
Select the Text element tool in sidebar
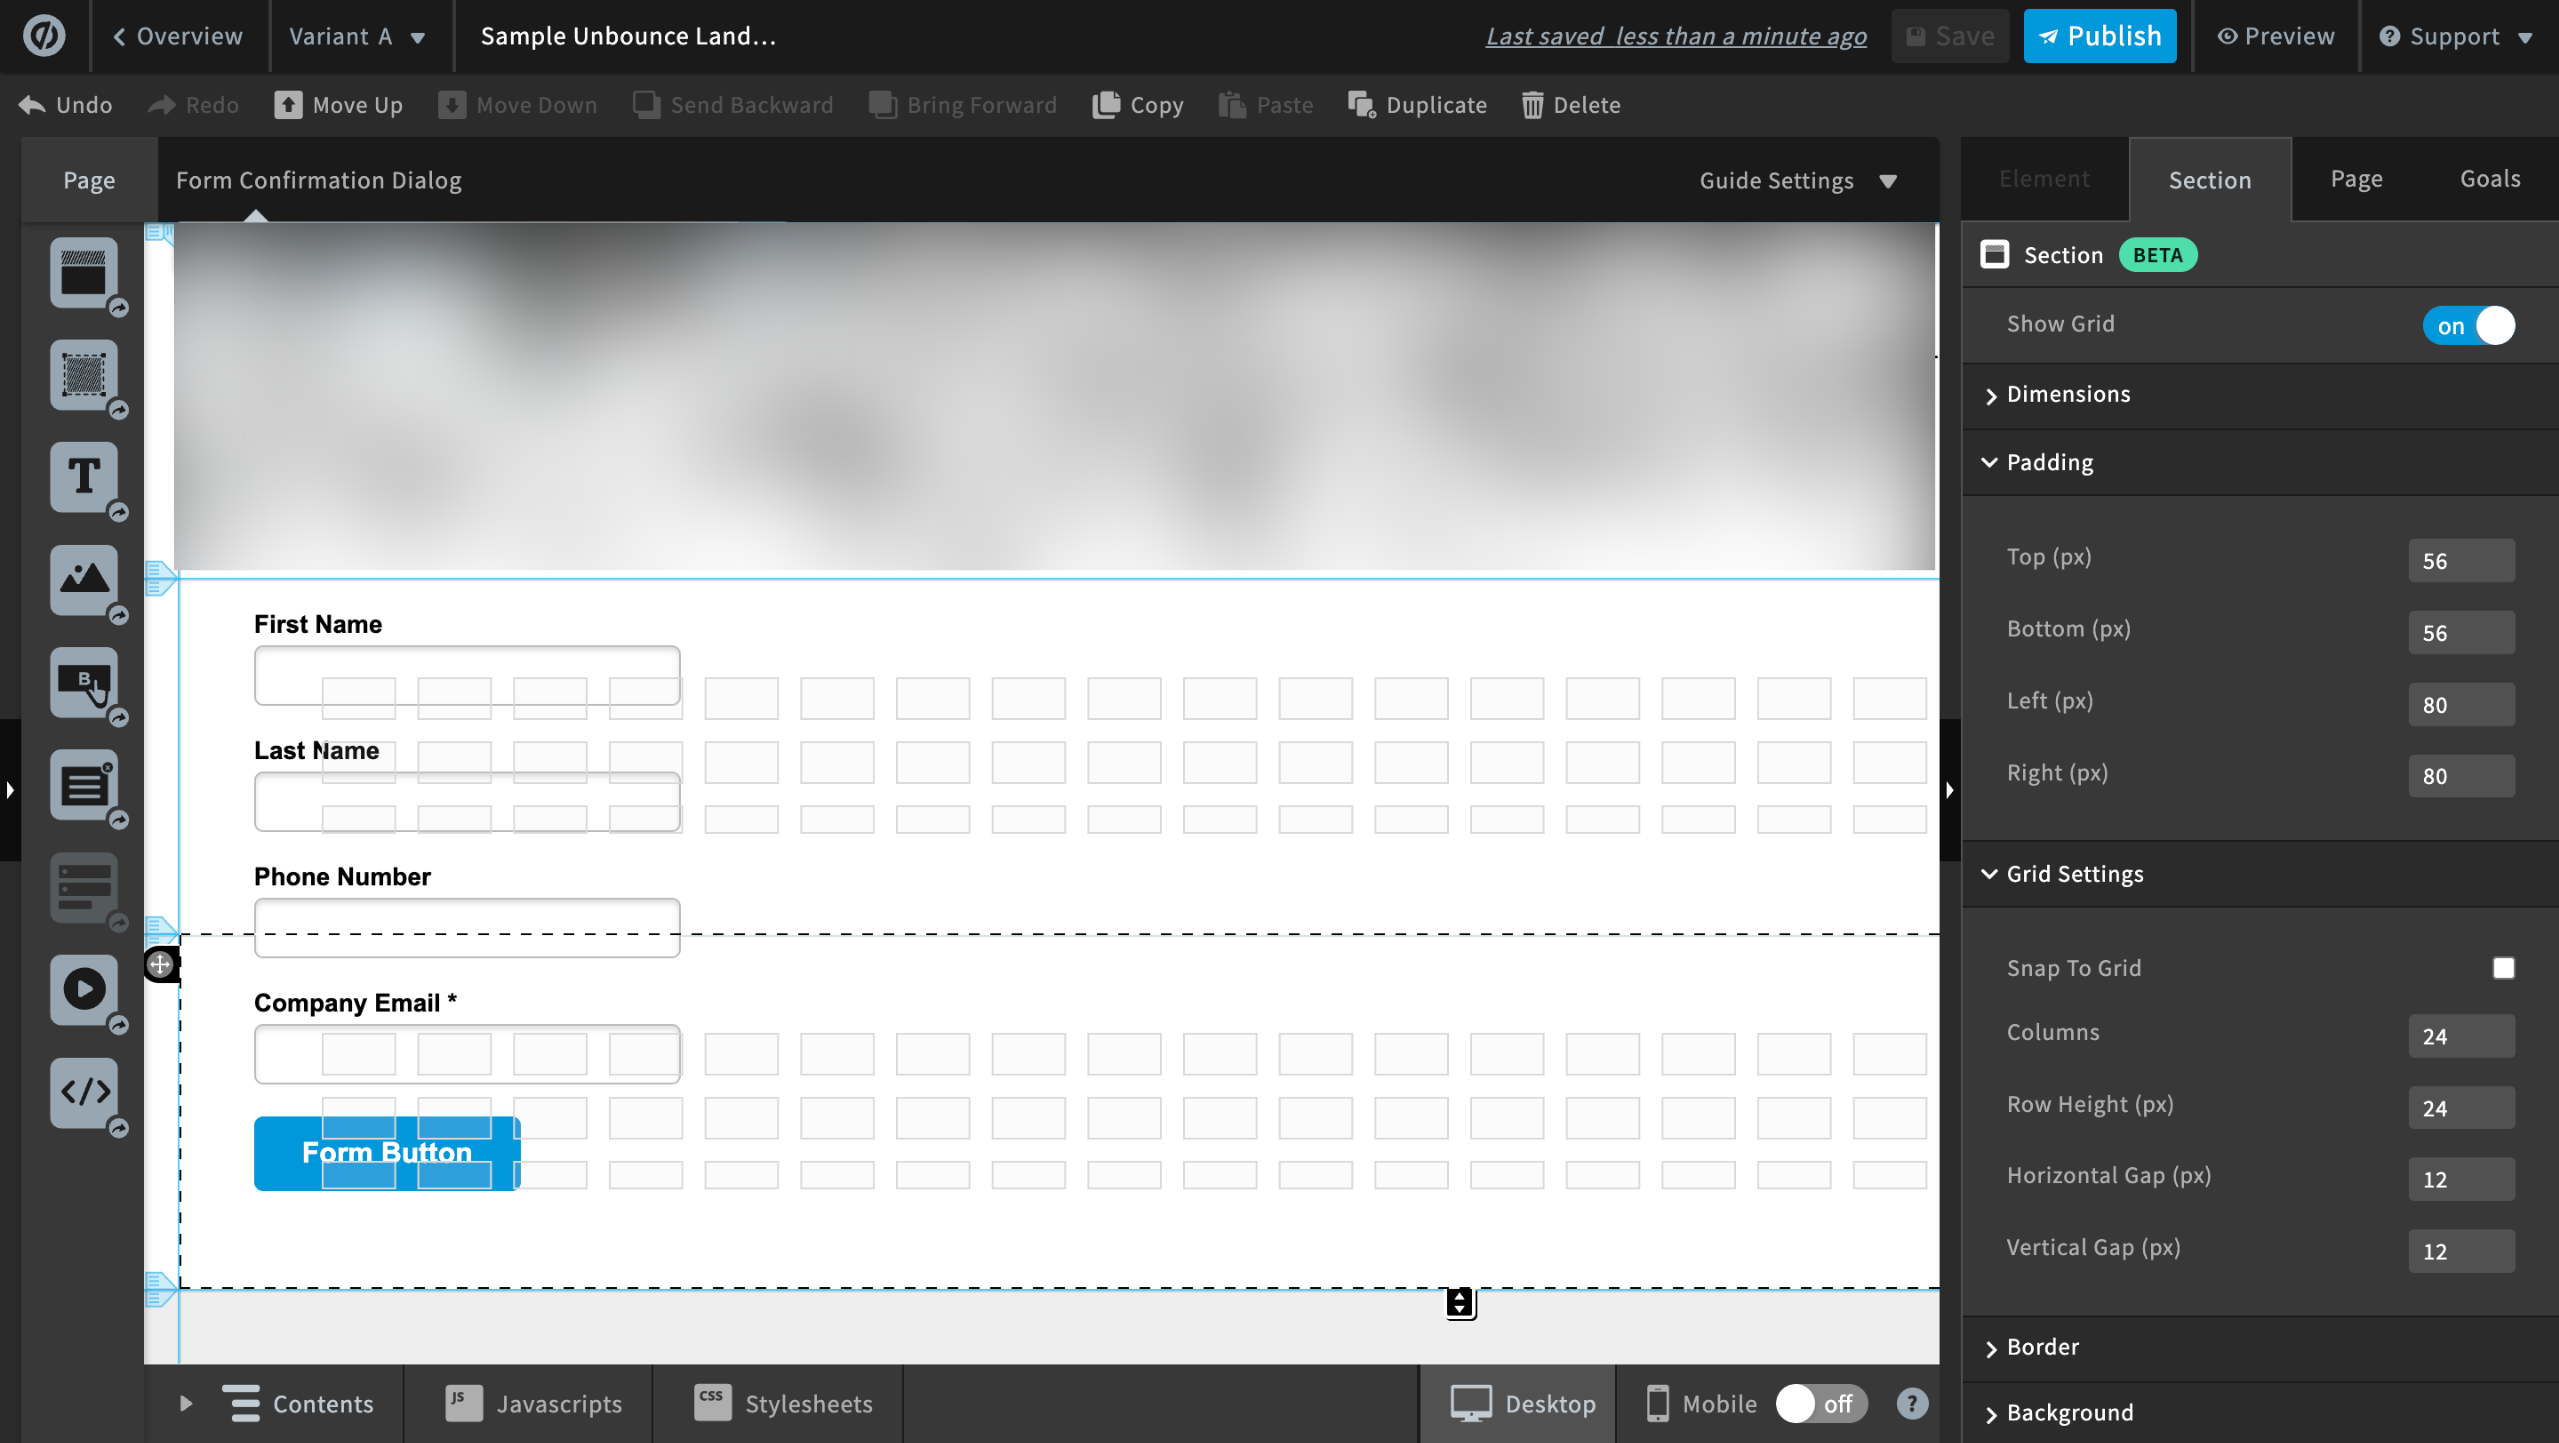84,477
